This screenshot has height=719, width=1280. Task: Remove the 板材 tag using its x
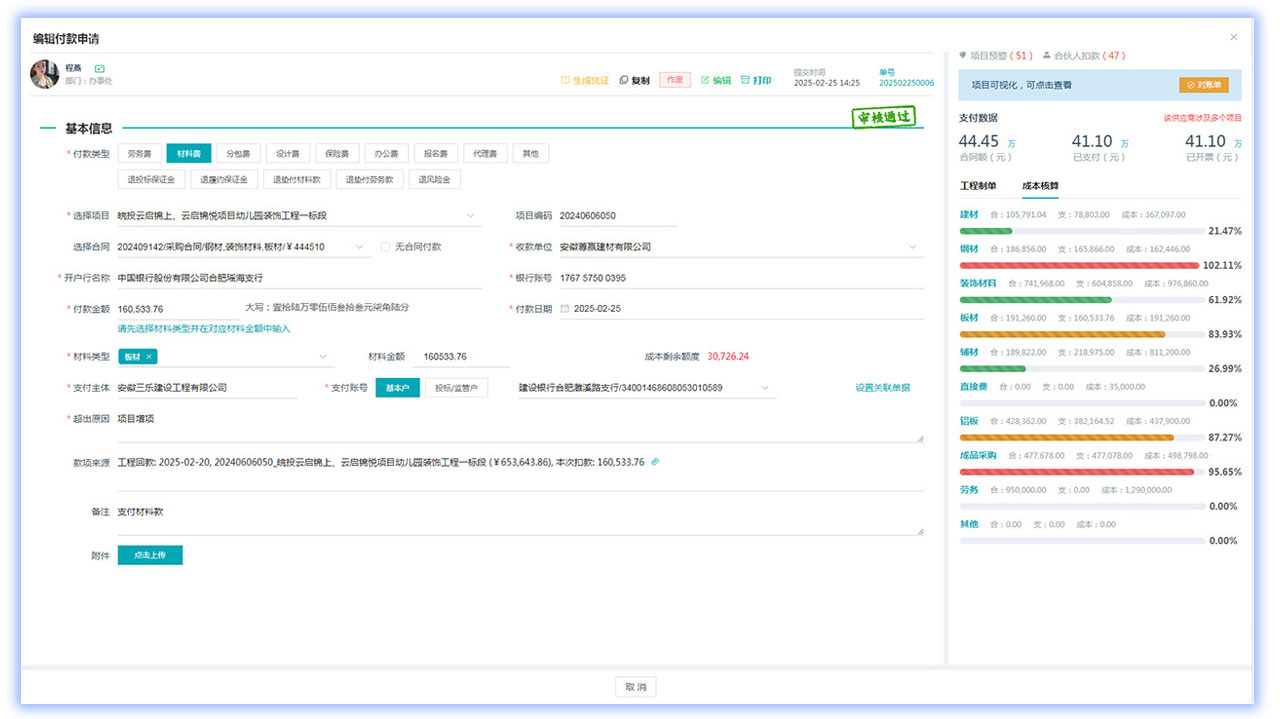(149, 357)
